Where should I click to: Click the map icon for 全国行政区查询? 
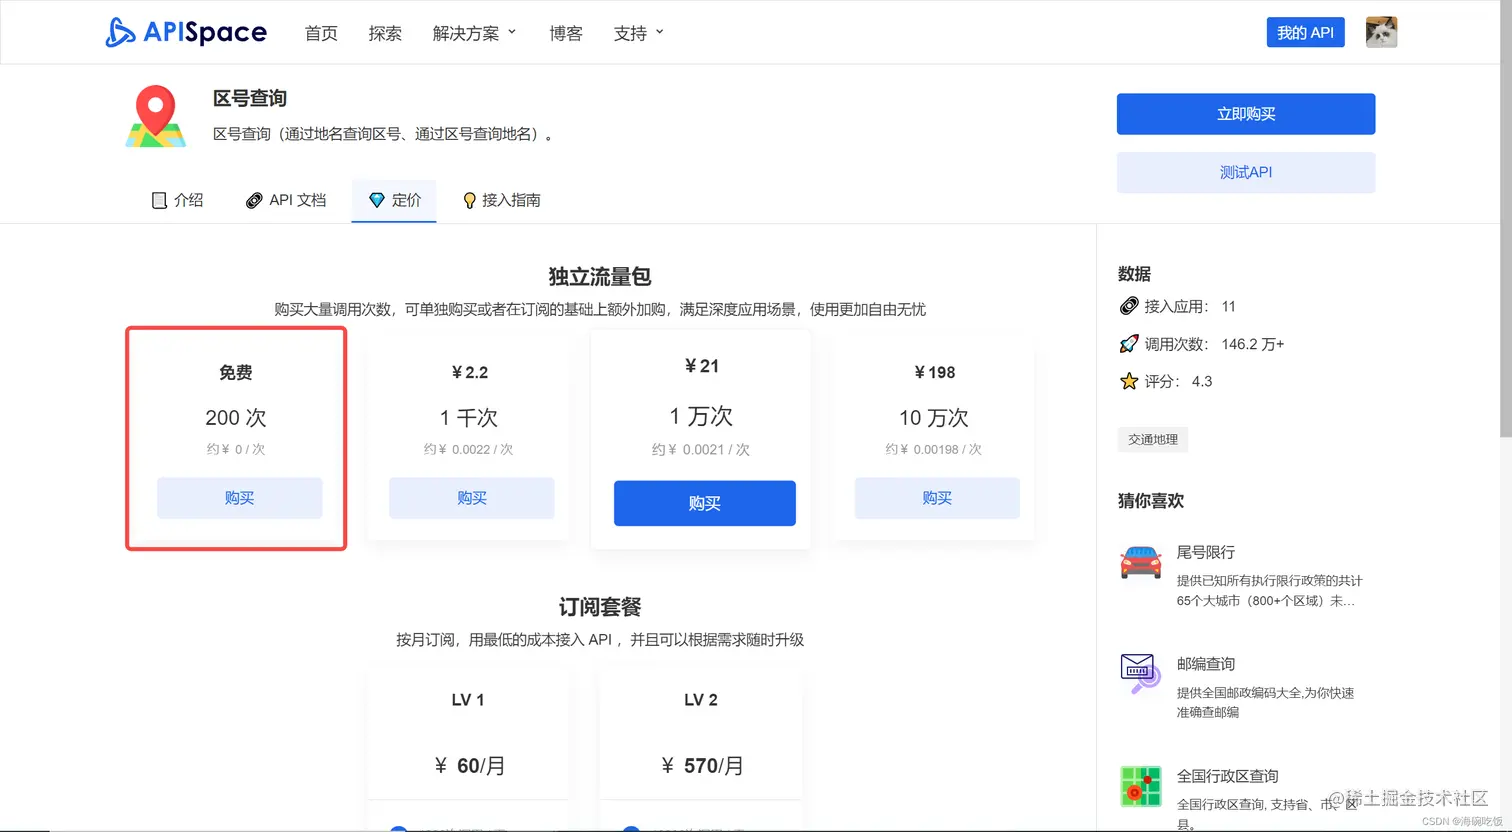[x=1139, y=785]
